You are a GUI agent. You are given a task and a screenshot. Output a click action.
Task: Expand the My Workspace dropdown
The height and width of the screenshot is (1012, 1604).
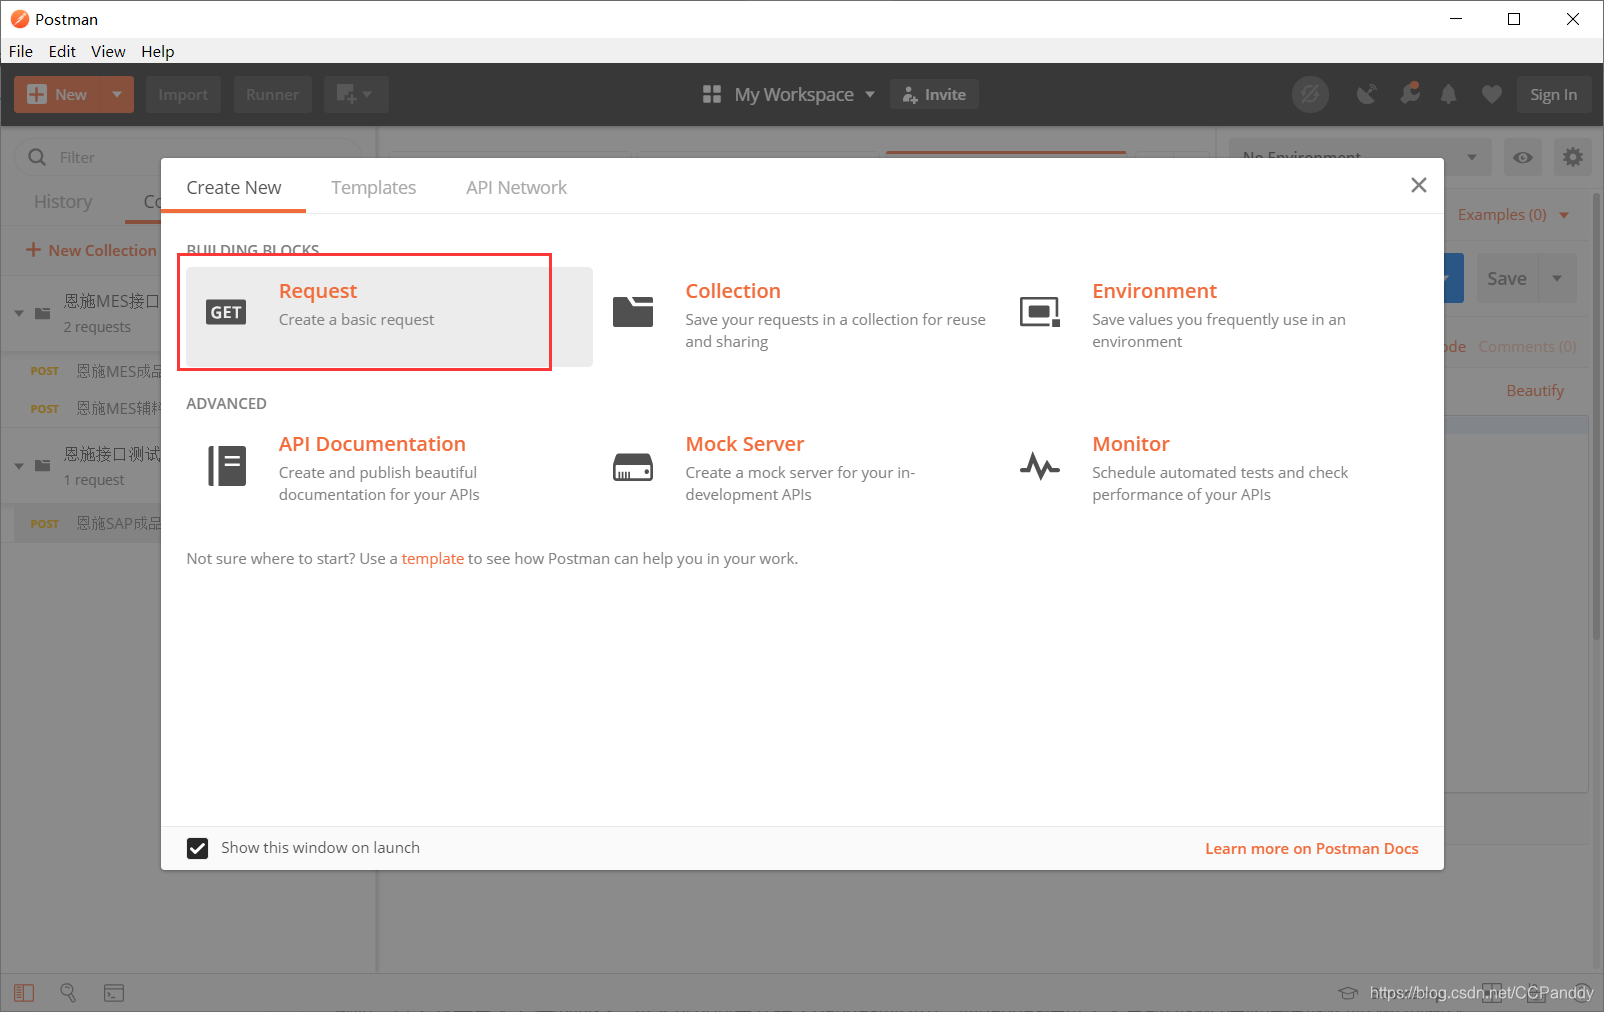[x=870, y=94]
